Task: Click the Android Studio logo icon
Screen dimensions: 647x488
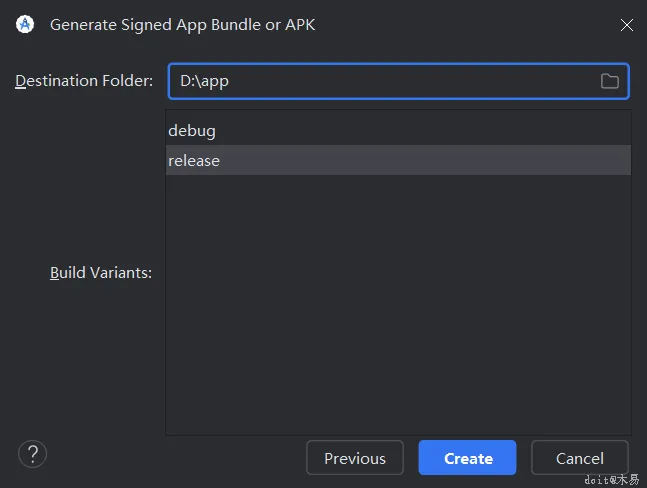Action: point(26,24)
